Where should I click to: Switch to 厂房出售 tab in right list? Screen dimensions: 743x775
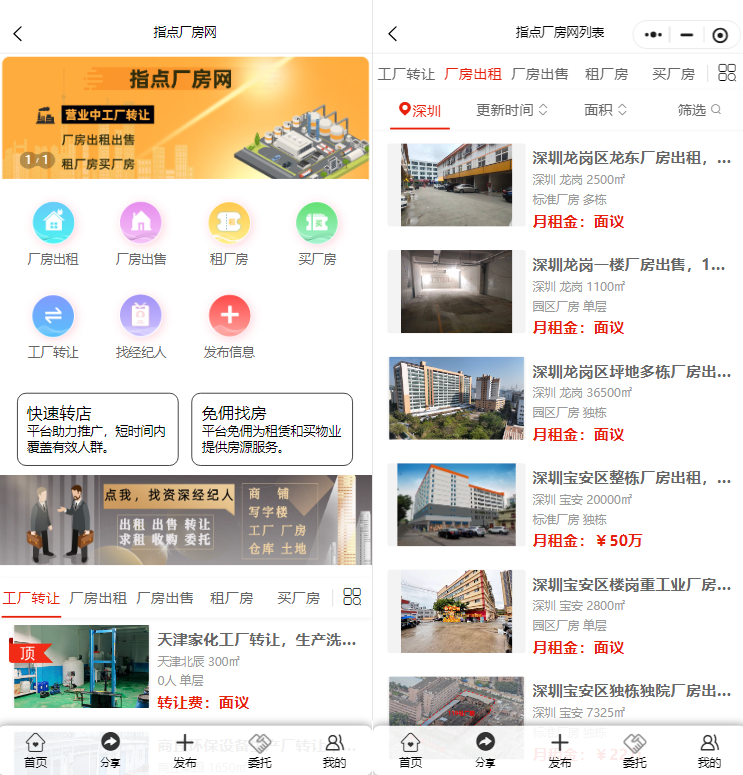540,74
